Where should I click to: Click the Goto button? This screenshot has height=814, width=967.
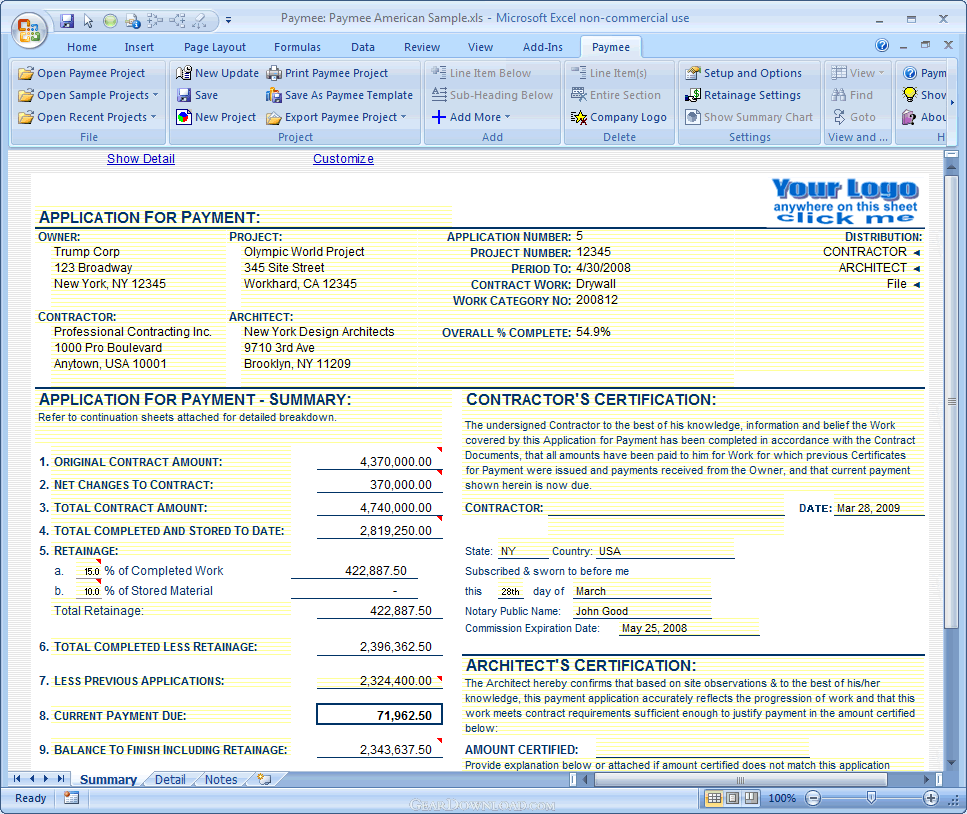click(x=854, y=117)
